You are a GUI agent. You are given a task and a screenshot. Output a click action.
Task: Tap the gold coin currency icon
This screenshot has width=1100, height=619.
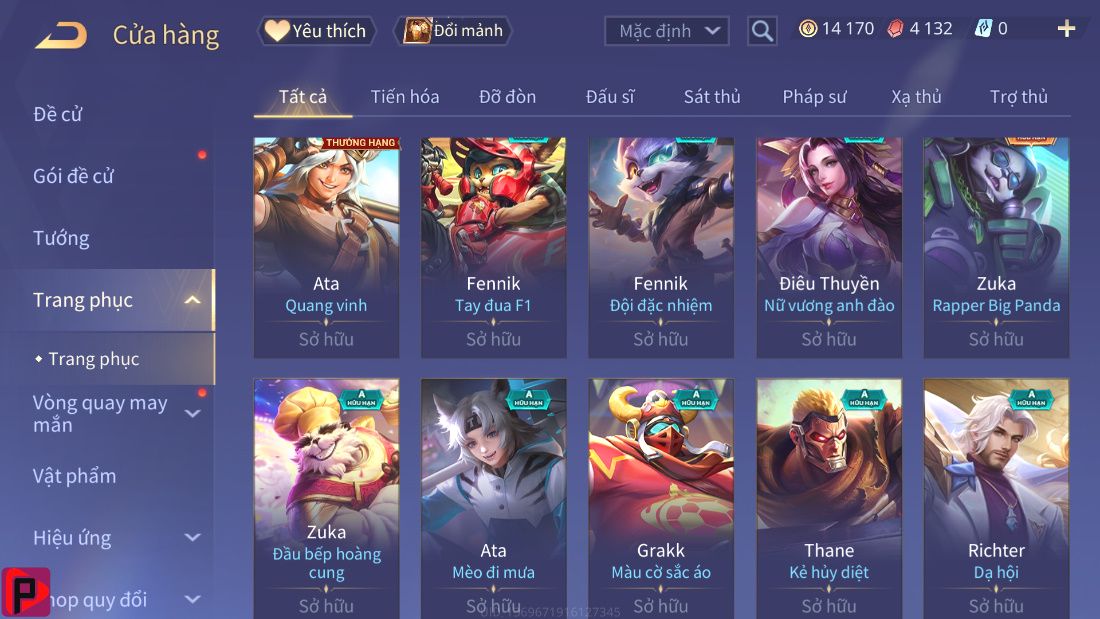point(808,29)
